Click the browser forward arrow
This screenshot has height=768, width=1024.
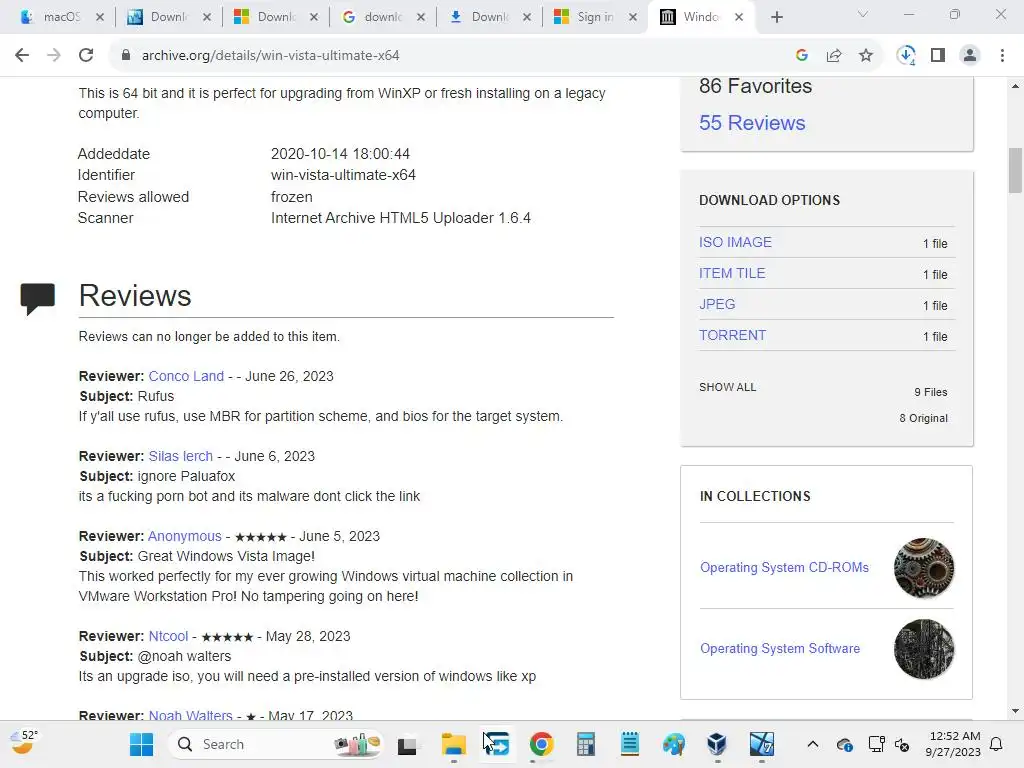(54, 56)
